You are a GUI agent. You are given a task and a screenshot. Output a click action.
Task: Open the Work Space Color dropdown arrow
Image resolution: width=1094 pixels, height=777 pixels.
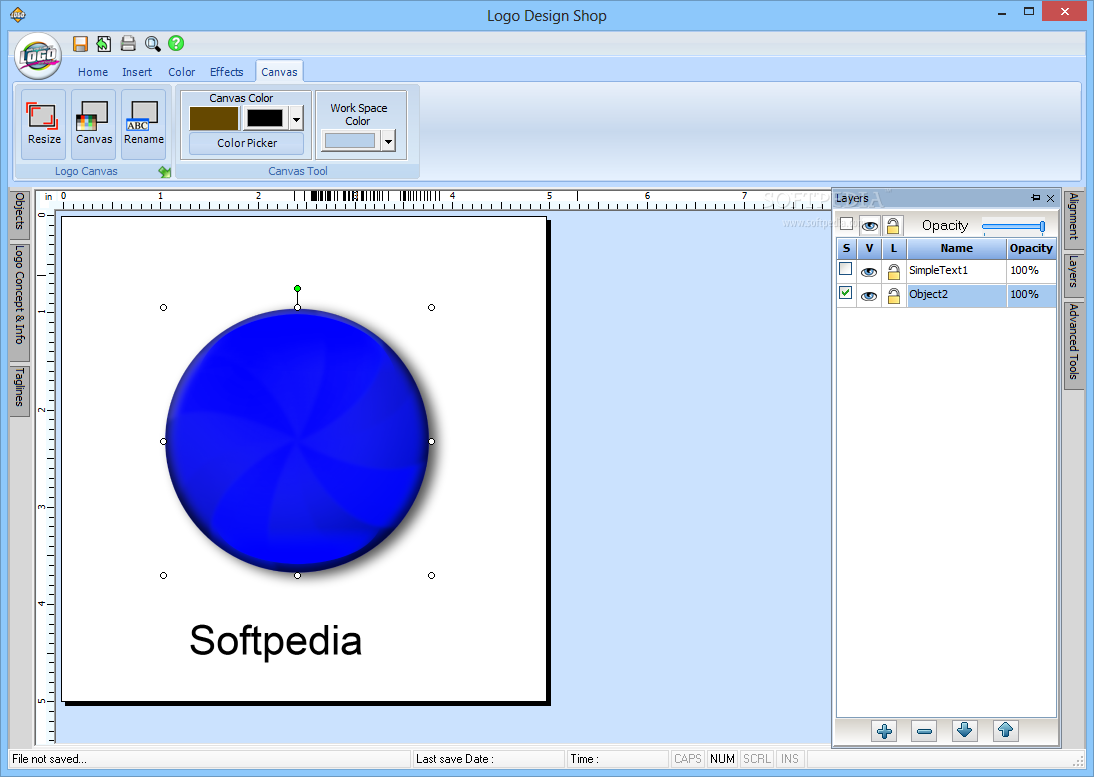click(389, 141)
